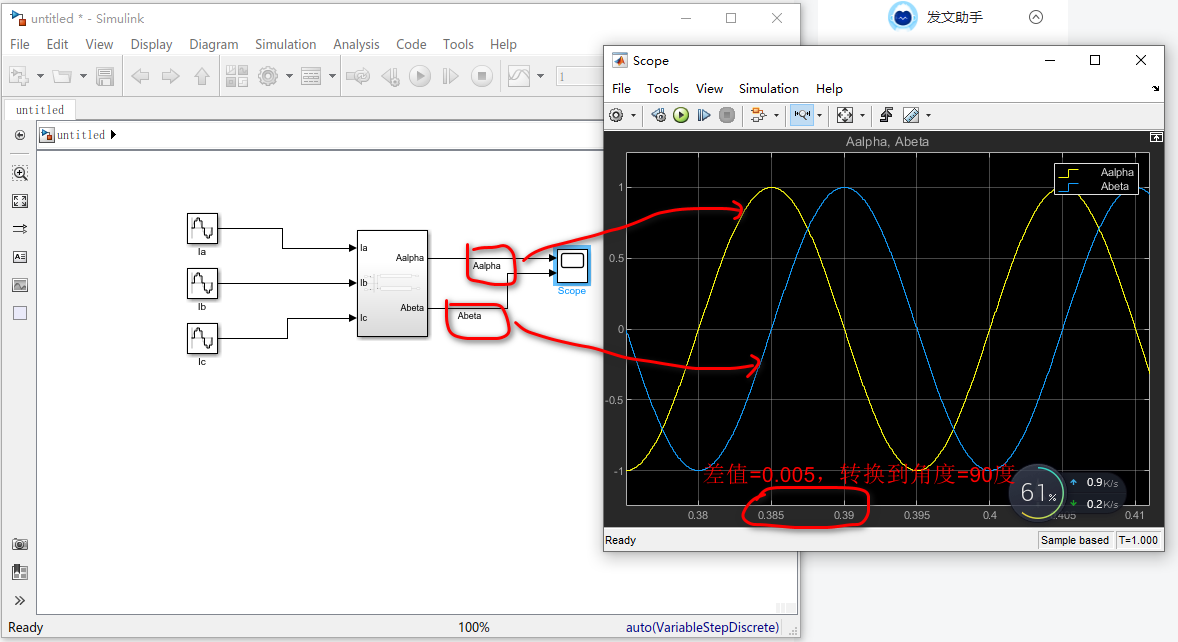Select the zoom magnifier in the left palette
This screenshot has height=642, width=1178.
(20, 173)
